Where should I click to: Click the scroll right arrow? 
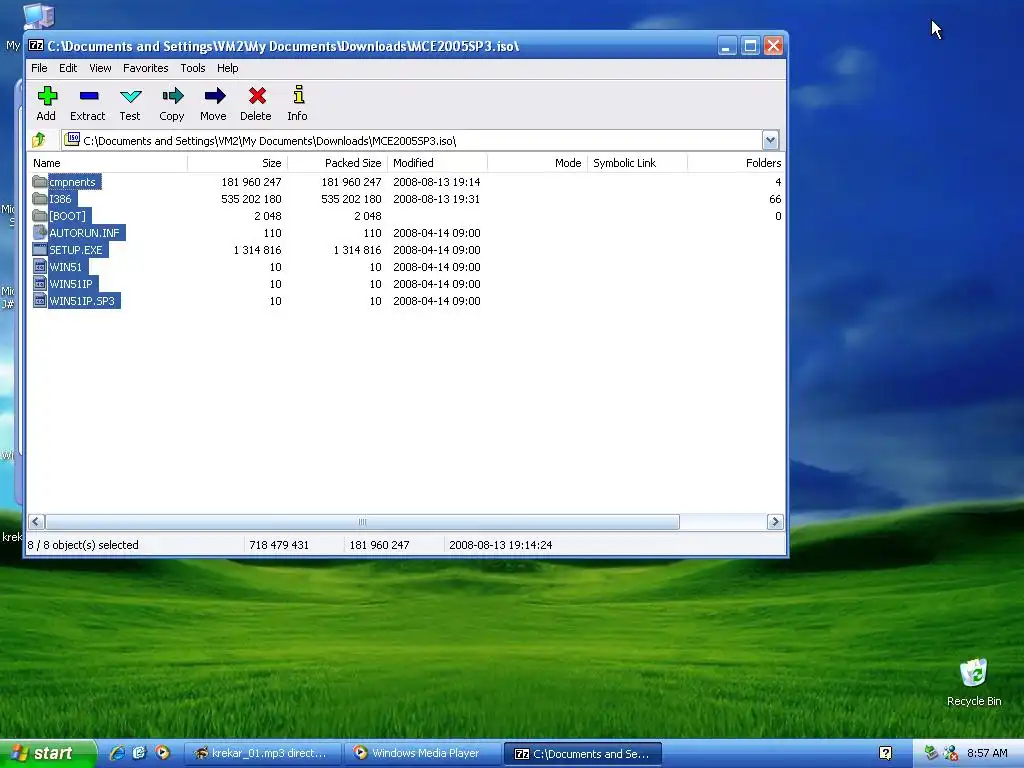coord(775,522)
